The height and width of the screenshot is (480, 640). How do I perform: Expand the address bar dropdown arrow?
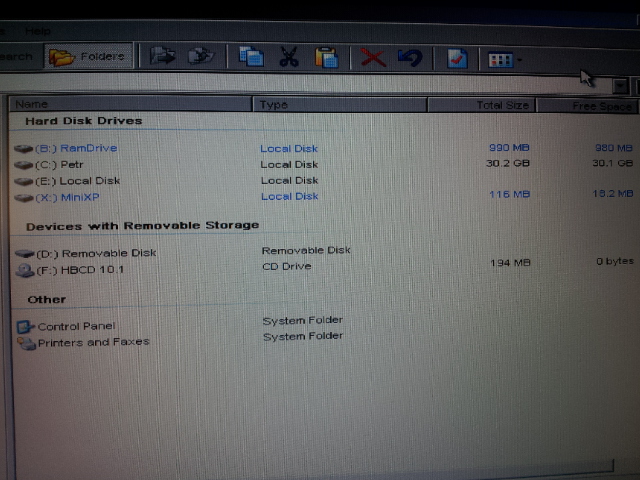point(620,86)
